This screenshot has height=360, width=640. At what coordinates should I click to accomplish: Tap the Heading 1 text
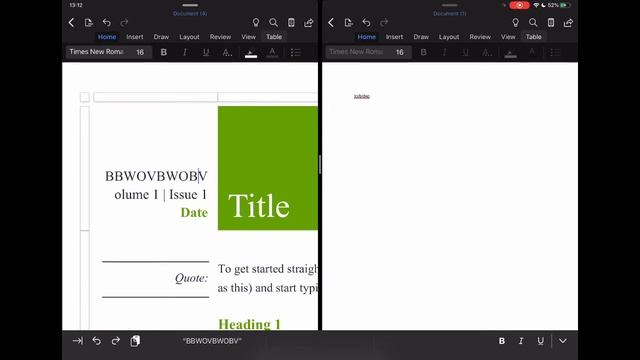(249, 324)
